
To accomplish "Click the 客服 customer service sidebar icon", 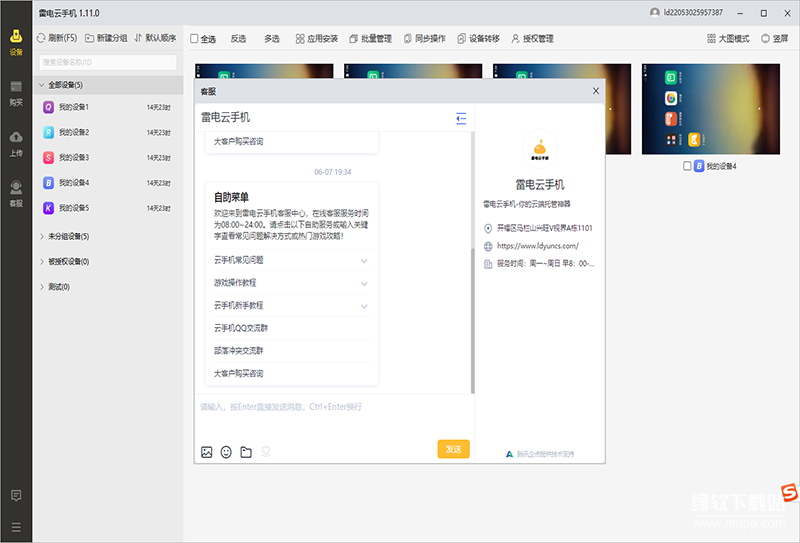I will click(x=16, y=192).
